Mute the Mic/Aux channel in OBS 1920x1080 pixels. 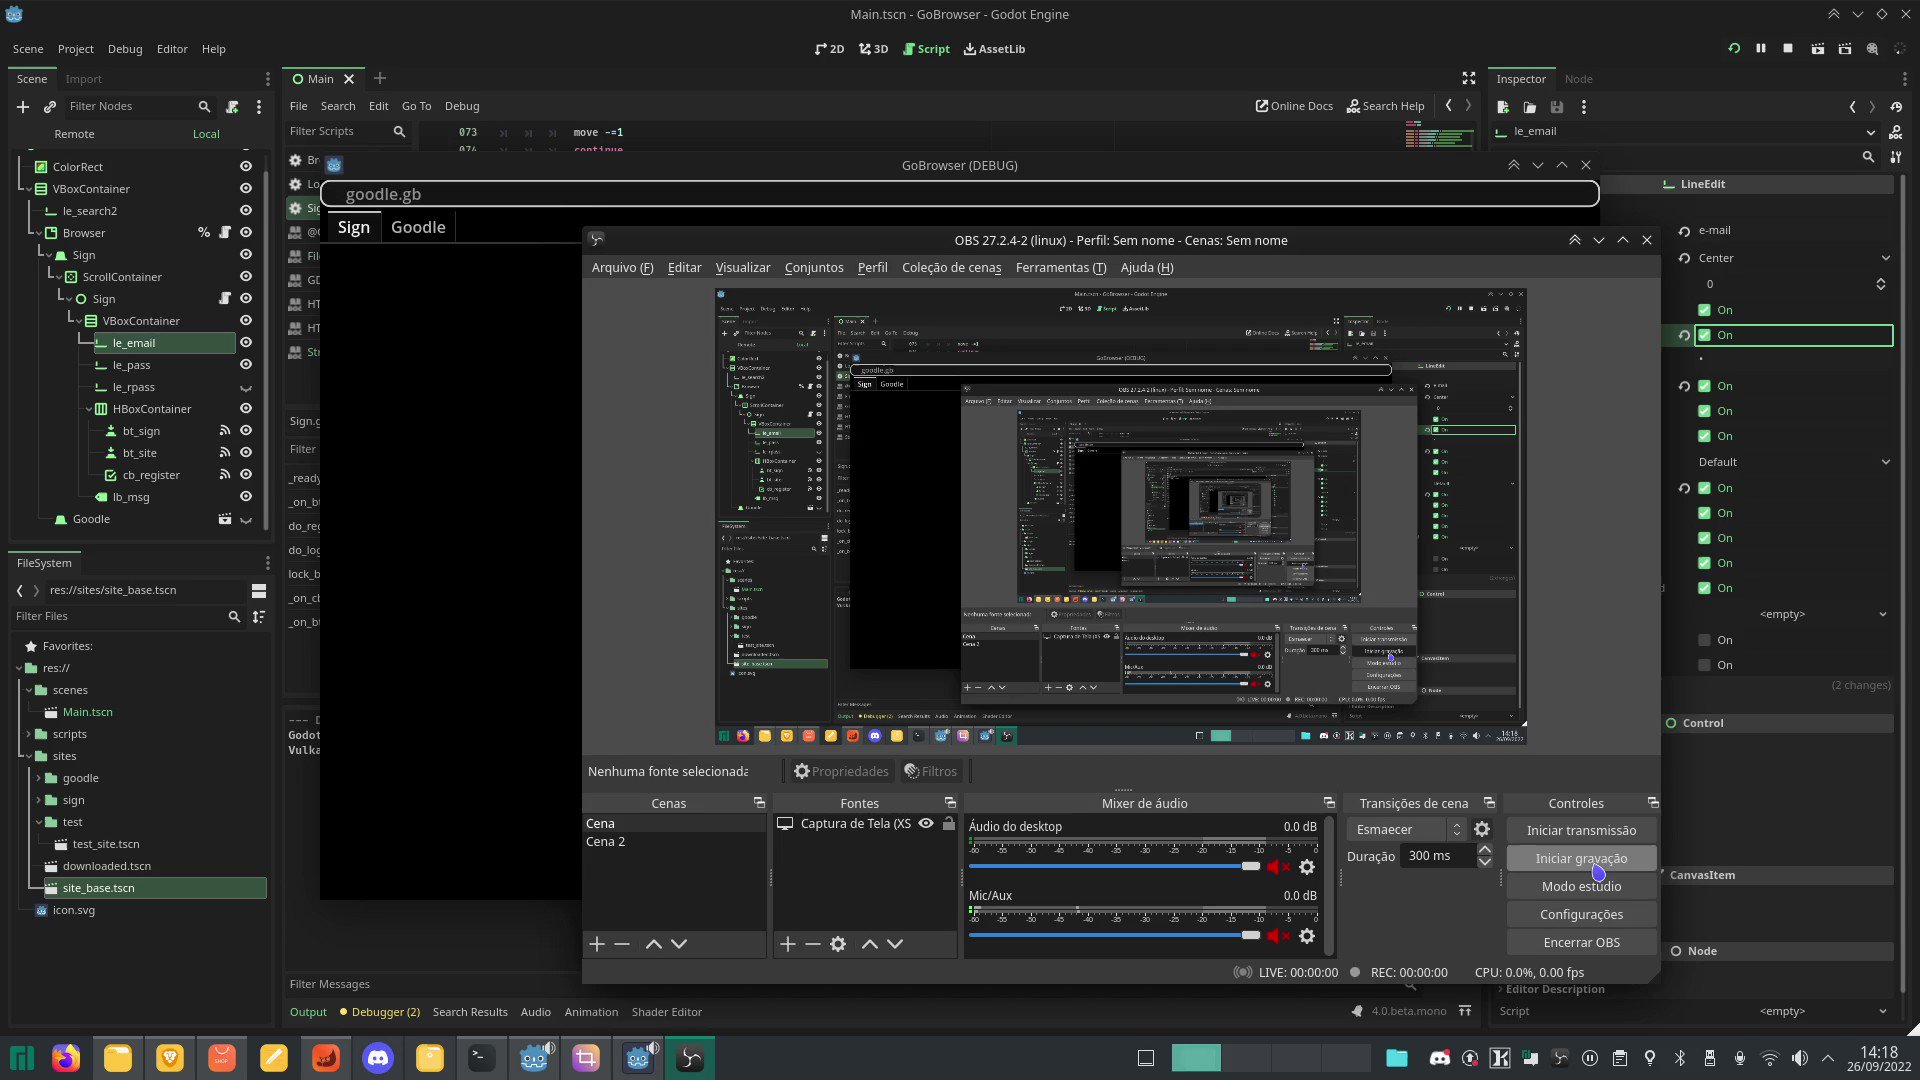point(1278,936)
